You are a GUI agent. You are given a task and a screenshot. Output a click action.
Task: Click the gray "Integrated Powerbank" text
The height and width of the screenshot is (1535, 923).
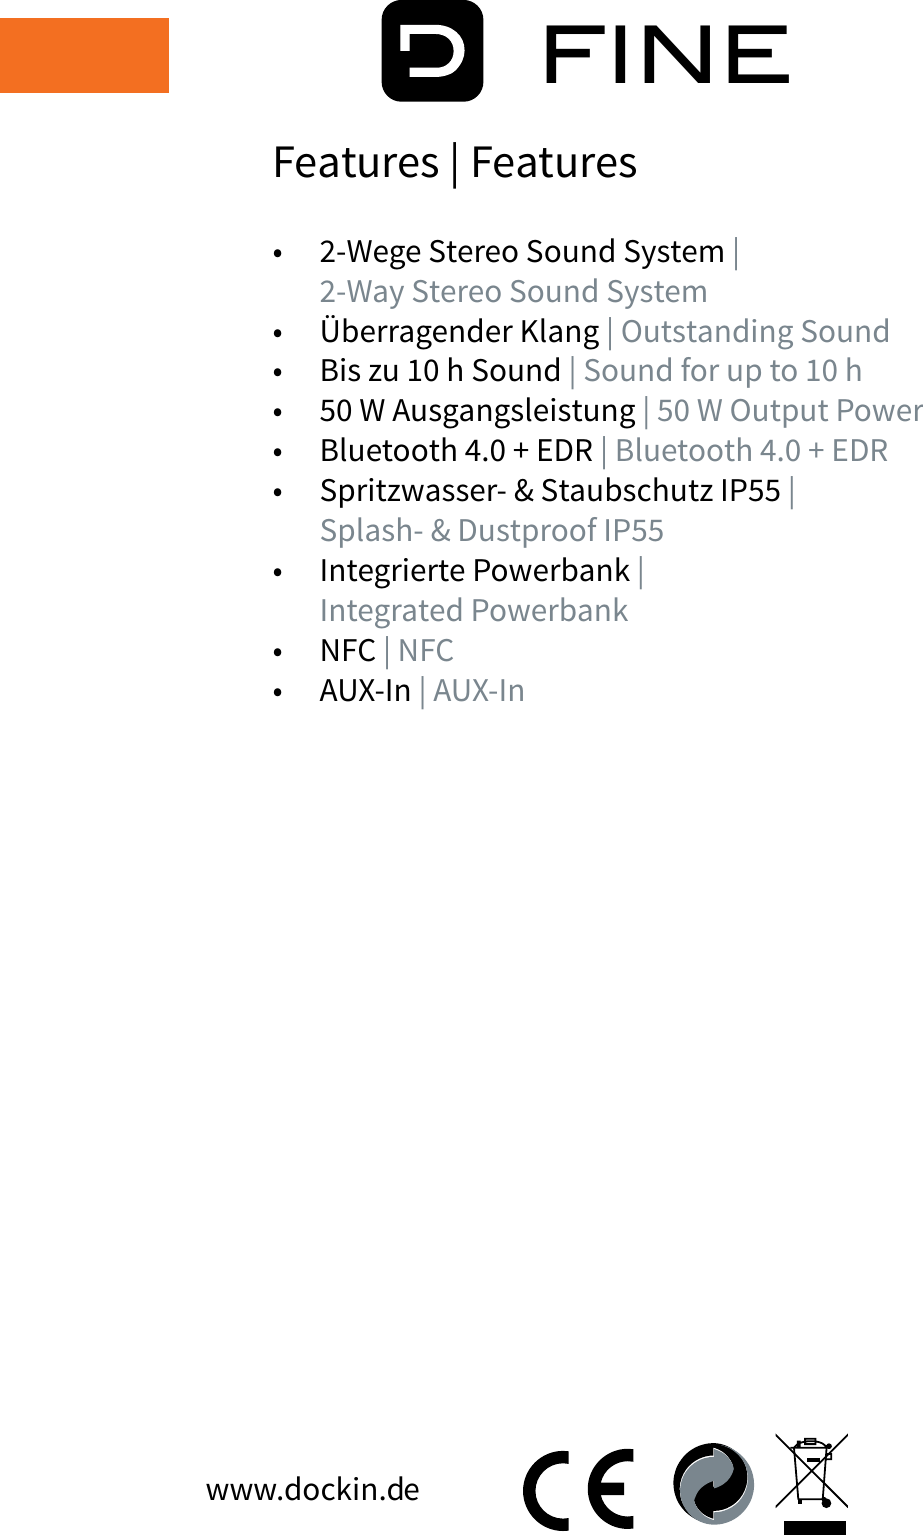(x=473, y=611)
